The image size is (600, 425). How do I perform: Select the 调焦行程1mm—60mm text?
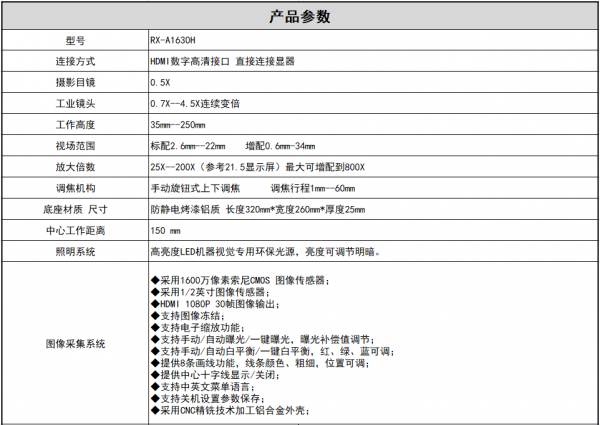tap(313, 188)
